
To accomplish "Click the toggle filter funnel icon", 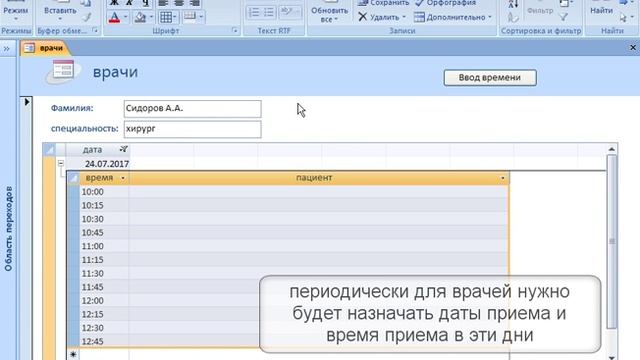I will [x=563, y=17].
